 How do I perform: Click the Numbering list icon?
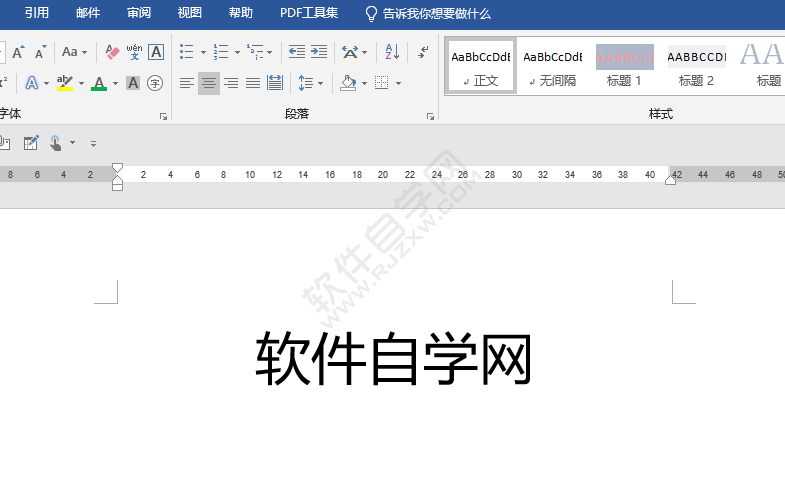click(221, 52)
